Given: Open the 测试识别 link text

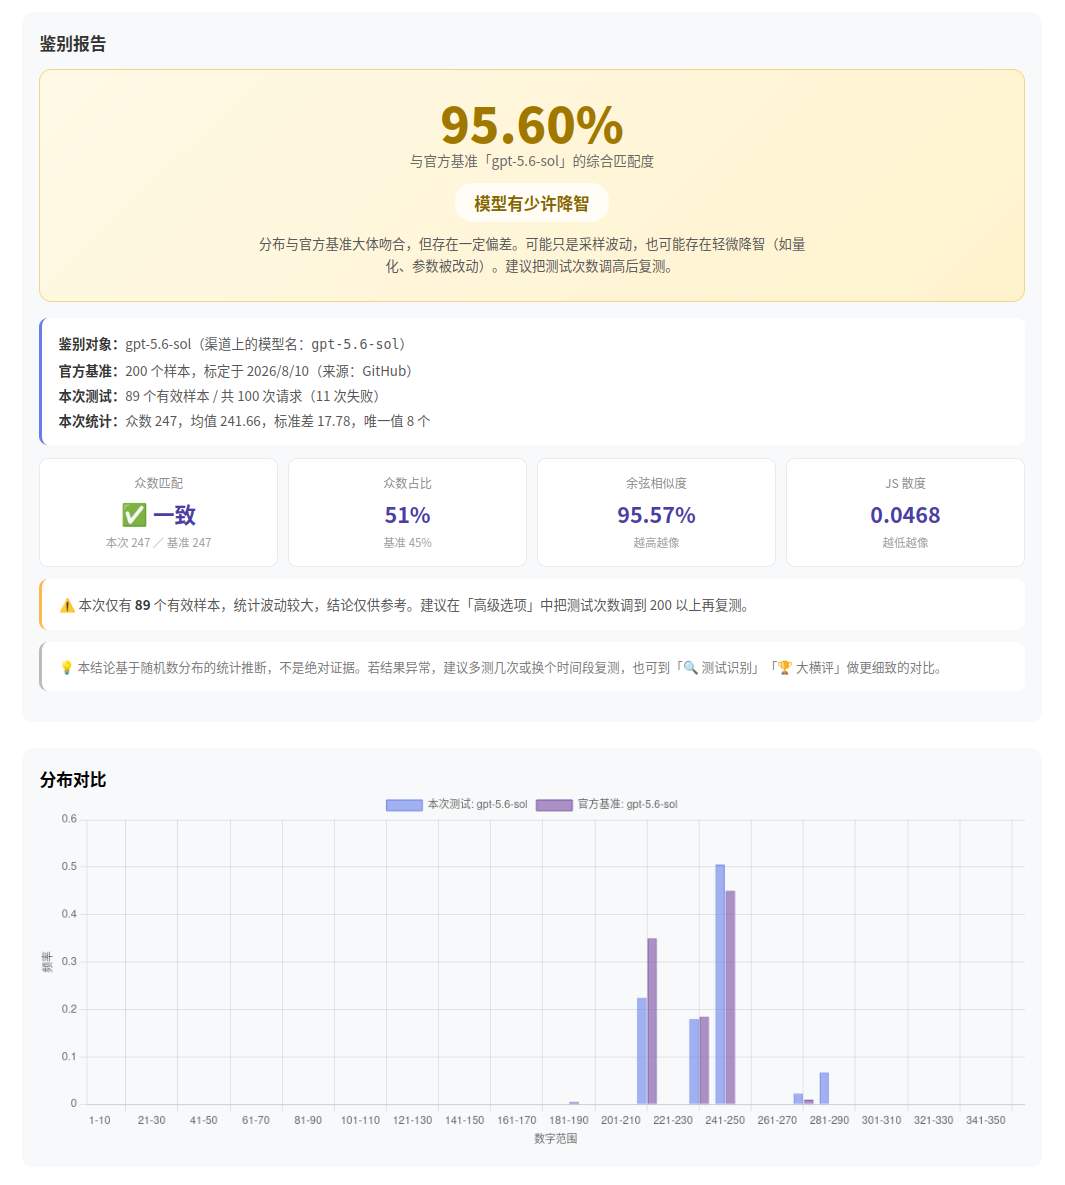Looking at the screenshot, I should (x=725, y=668).
